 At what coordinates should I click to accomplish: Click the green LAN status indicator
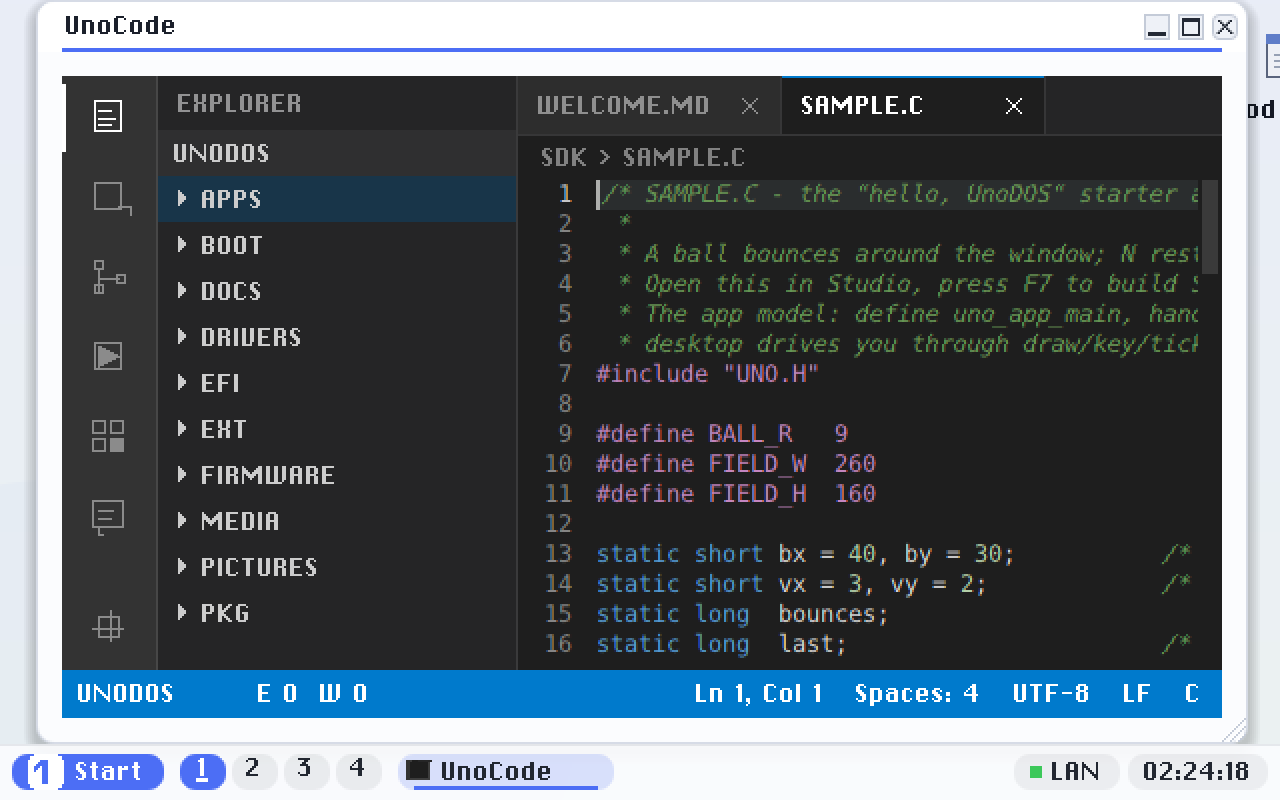click(x=1035, y=772)
